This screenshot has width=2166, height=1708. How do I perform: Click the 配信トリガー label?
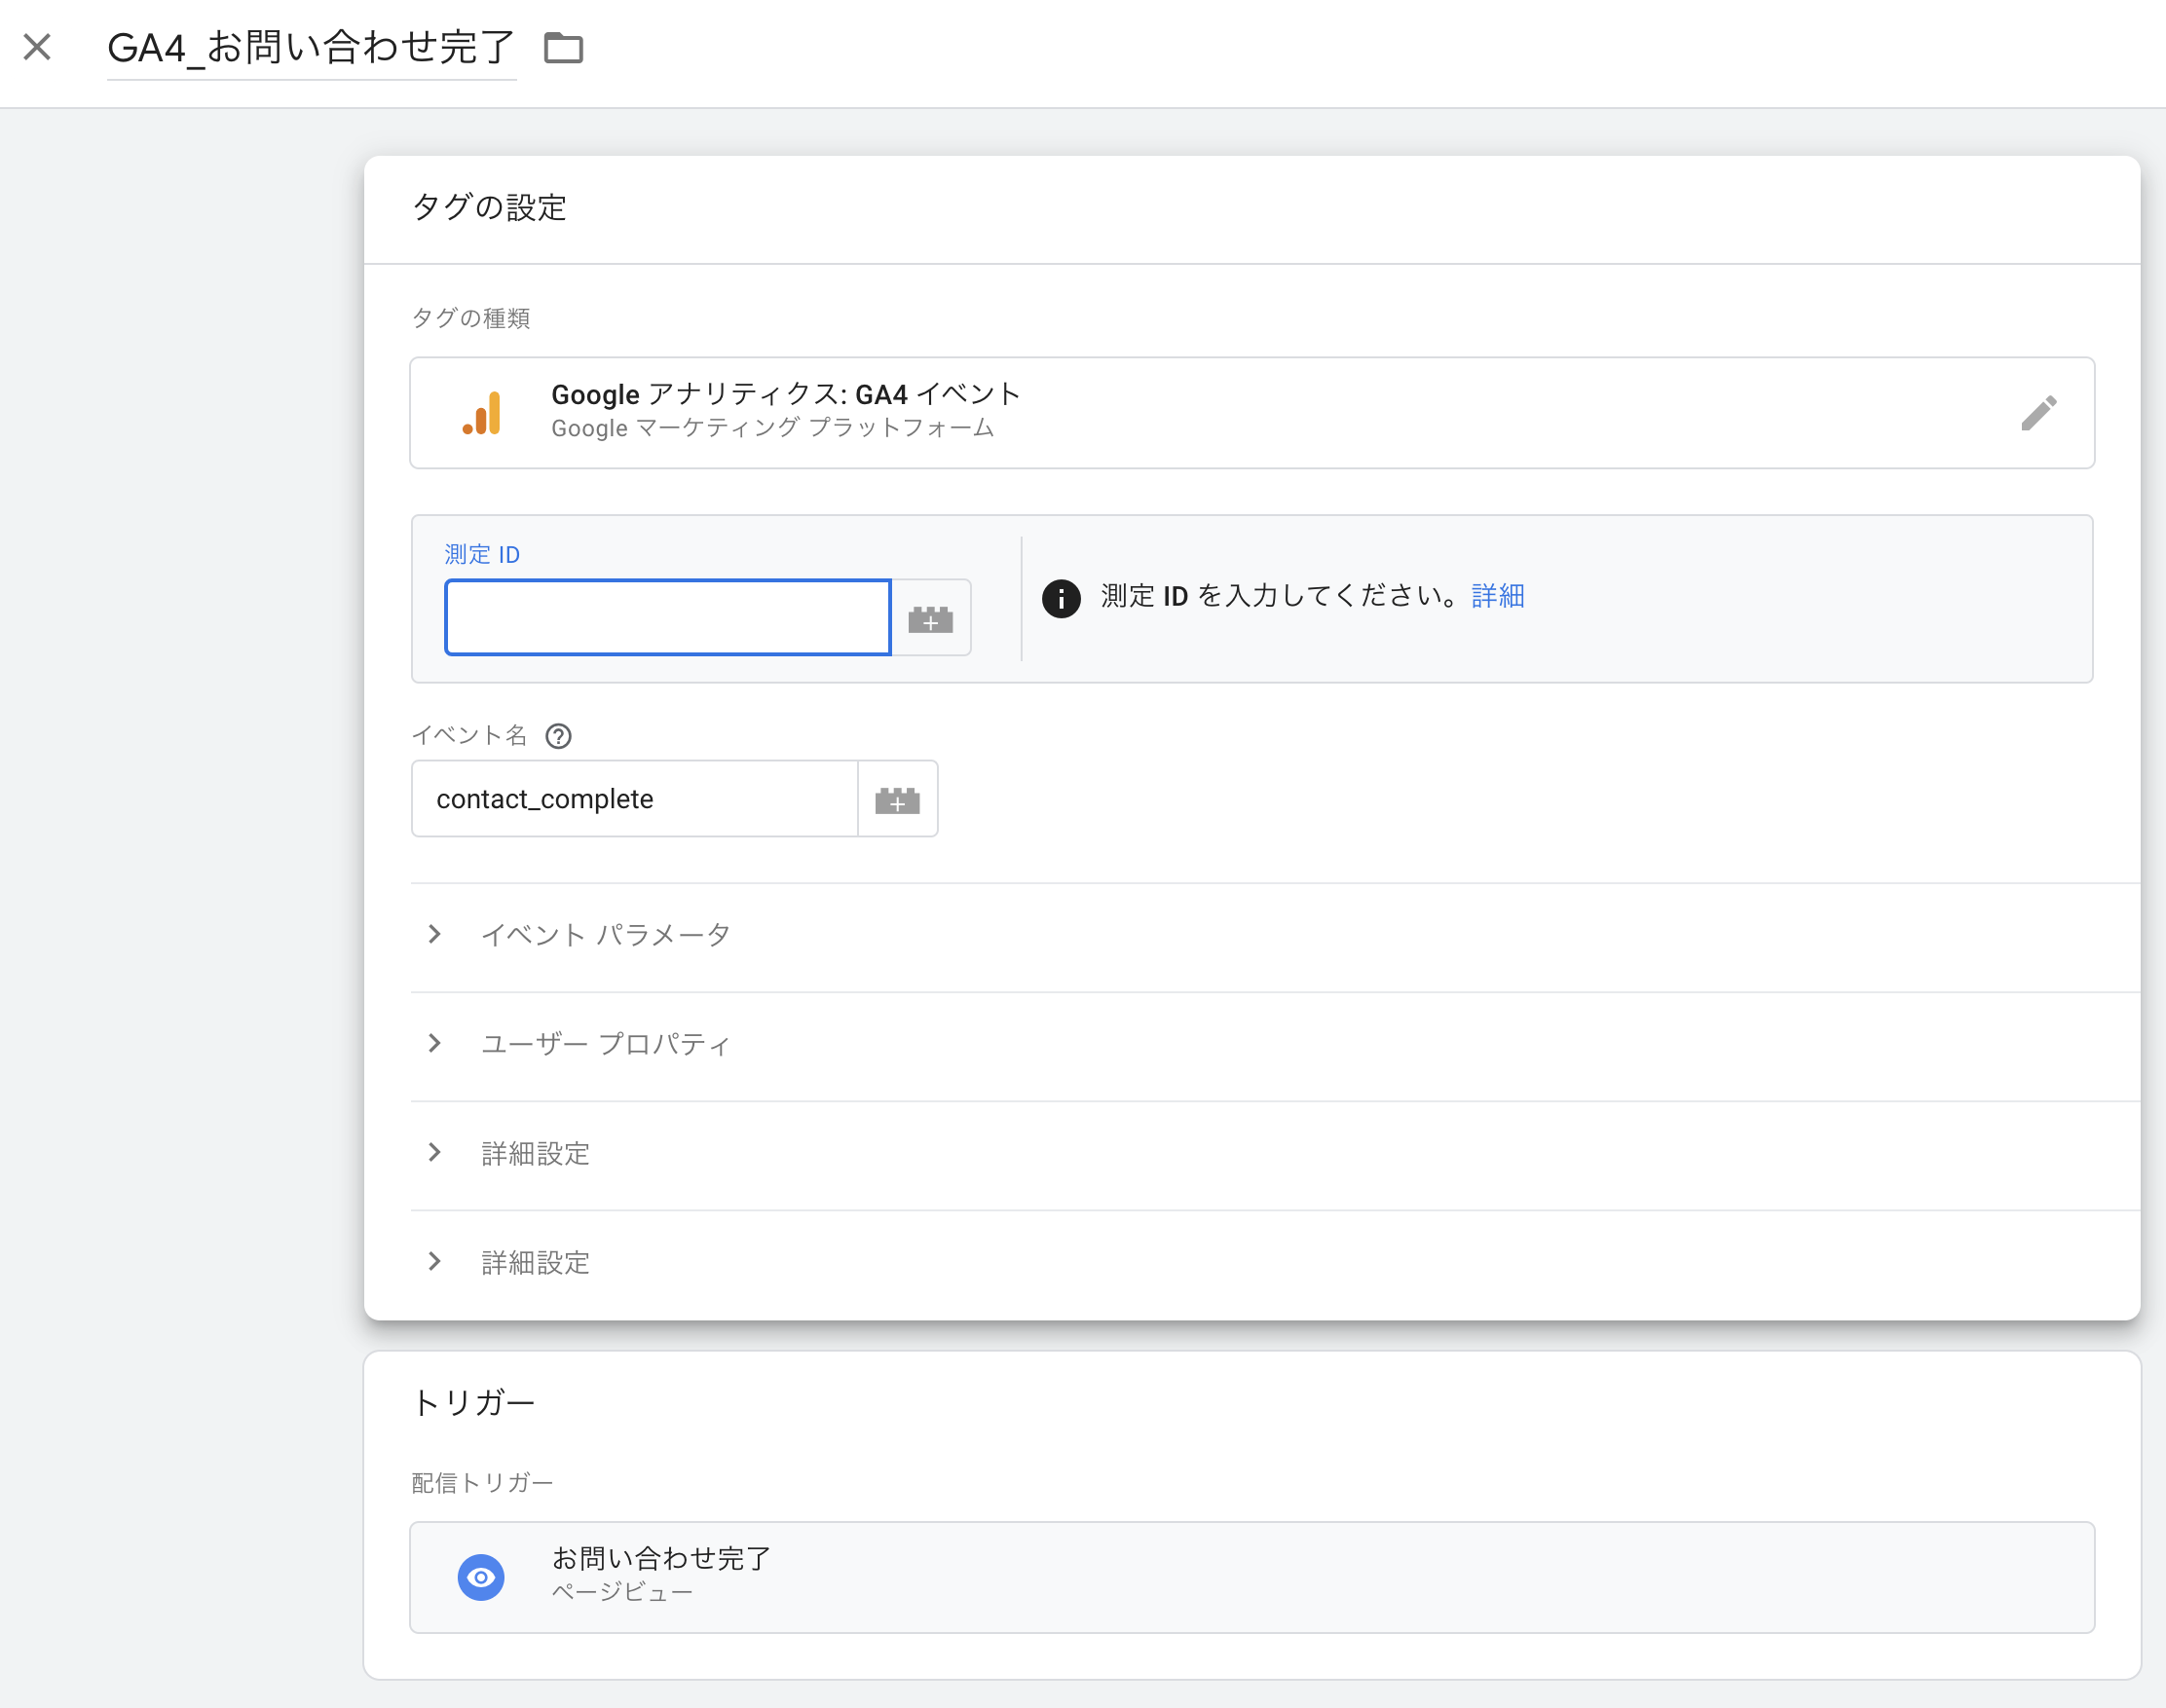(482, 1482)
